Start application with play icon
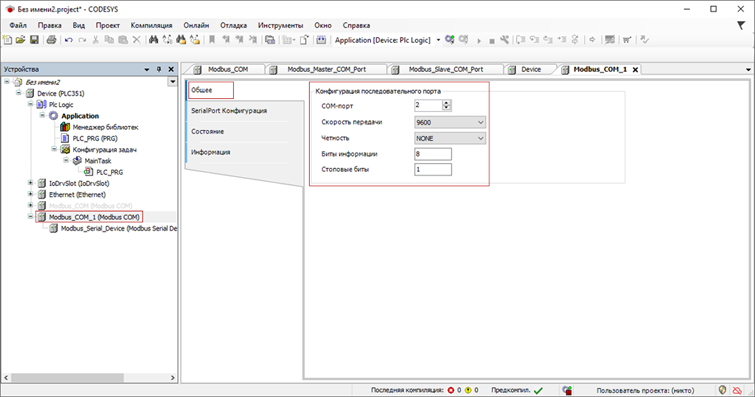This screenshot has height=397, width=755. pos(479,40)
